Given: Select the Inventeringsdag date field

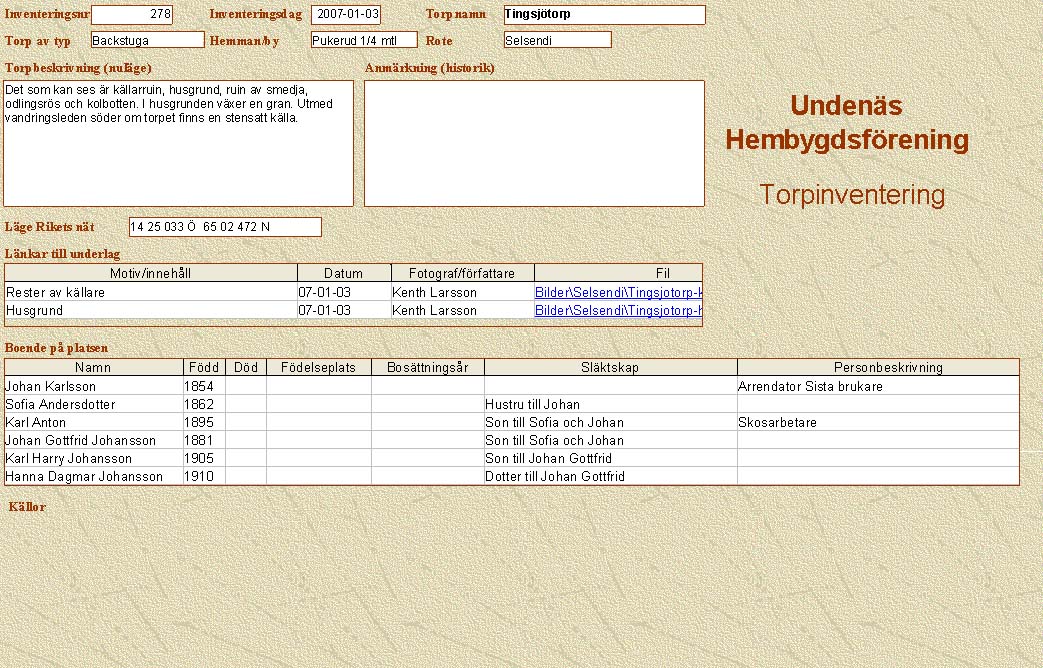Looking at the screenshot, I should point(346,15).
